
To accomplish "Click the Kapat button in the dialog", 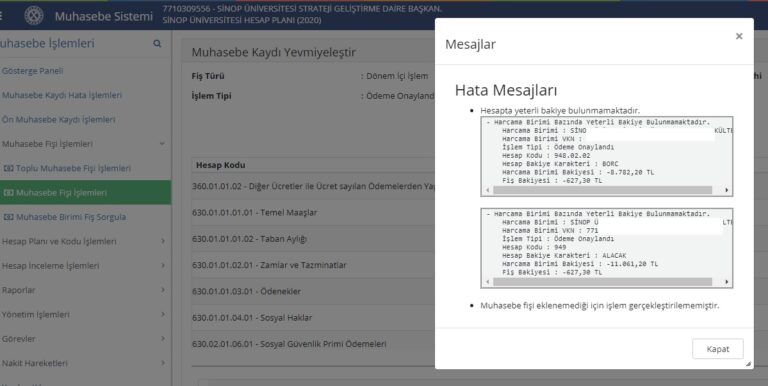I will point(718,349).
